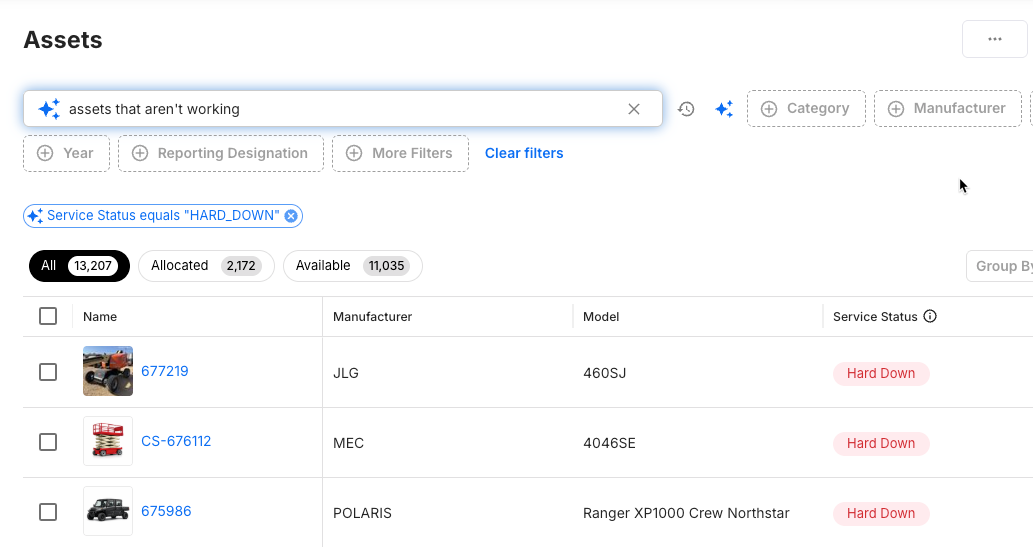This screenshot has height=547, width=1033.
Task: Open the Category filter dropdown
Action: (x=806, y=109)
